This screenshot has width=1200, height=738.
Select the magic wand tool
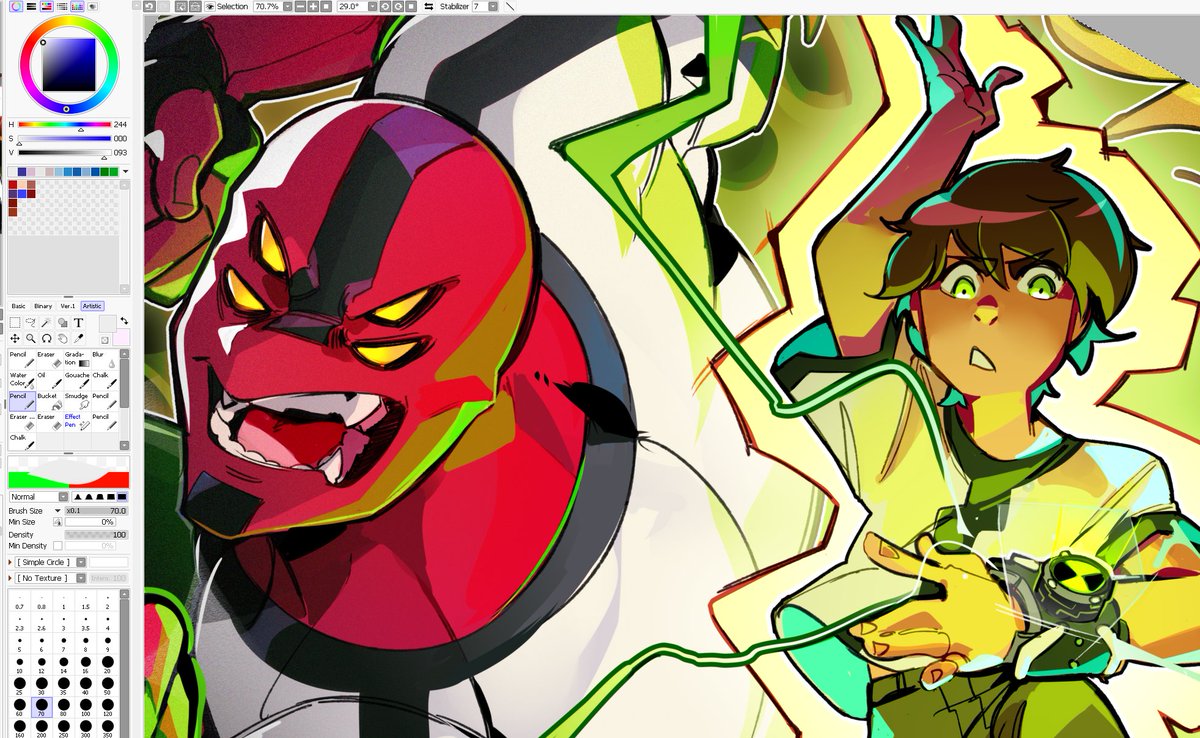pos(46,322)
